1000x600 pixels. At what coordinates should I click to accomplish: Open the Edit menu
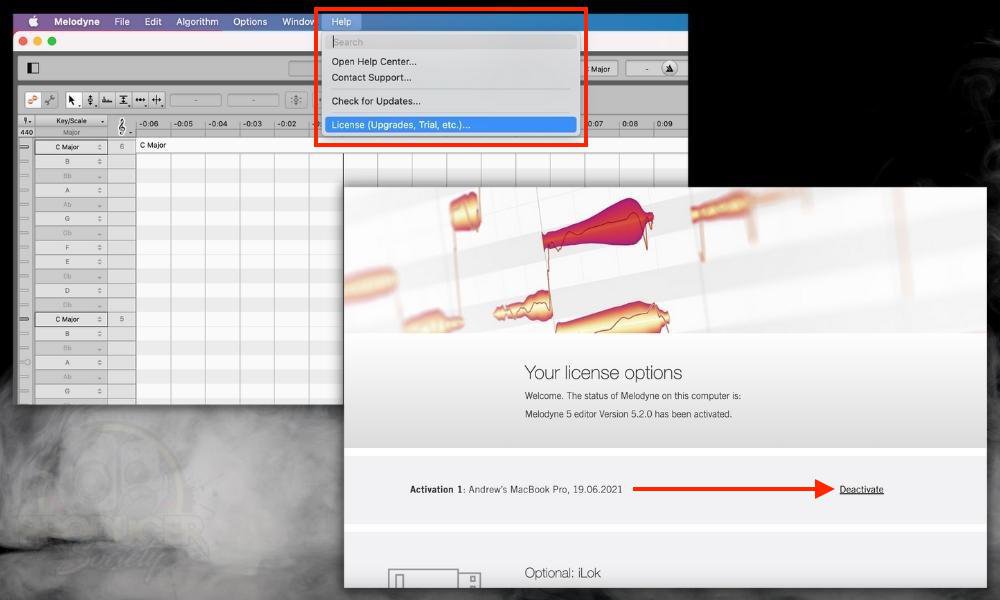pyautogui.click(x=153, y=22)
